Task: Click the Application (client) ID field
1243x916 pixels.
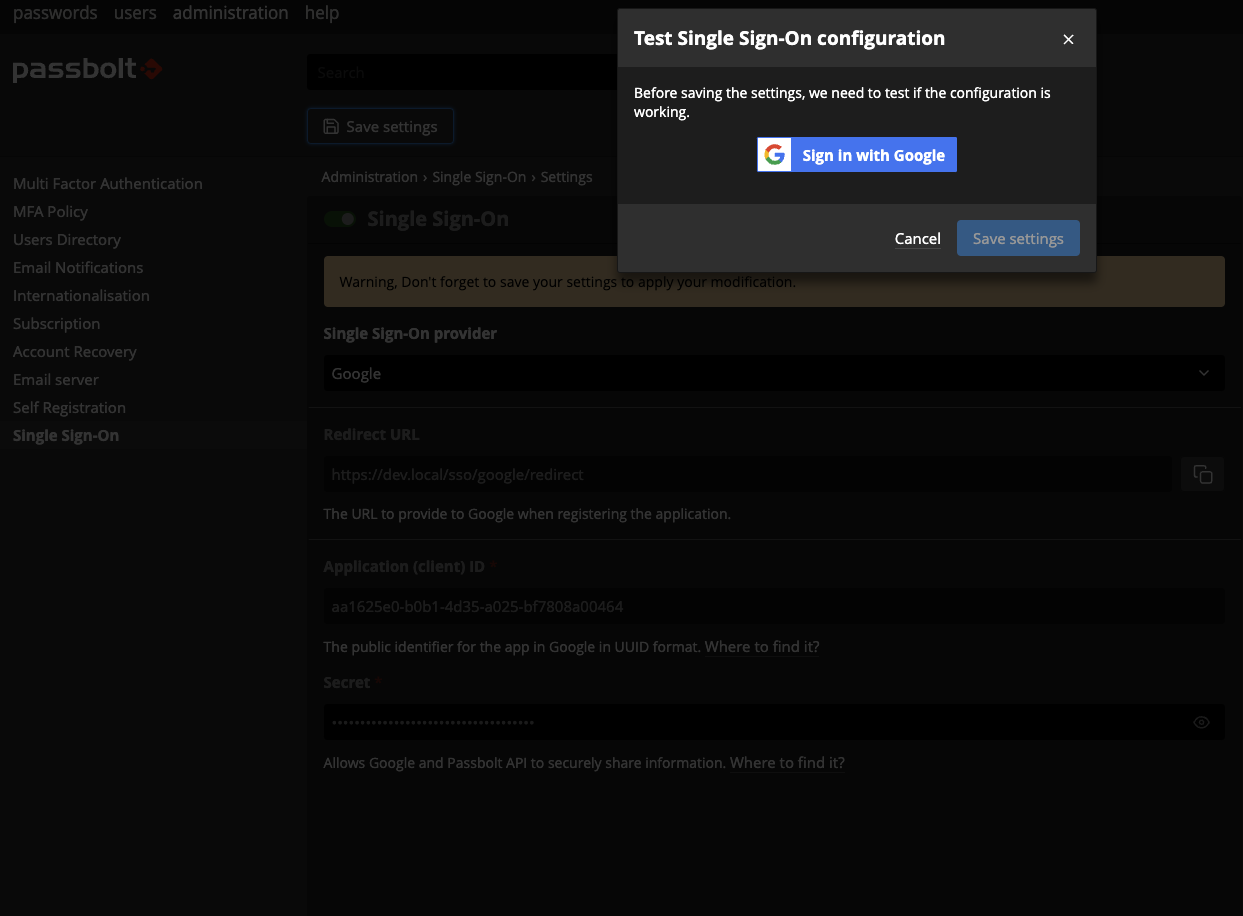Action: pos(774,606)
